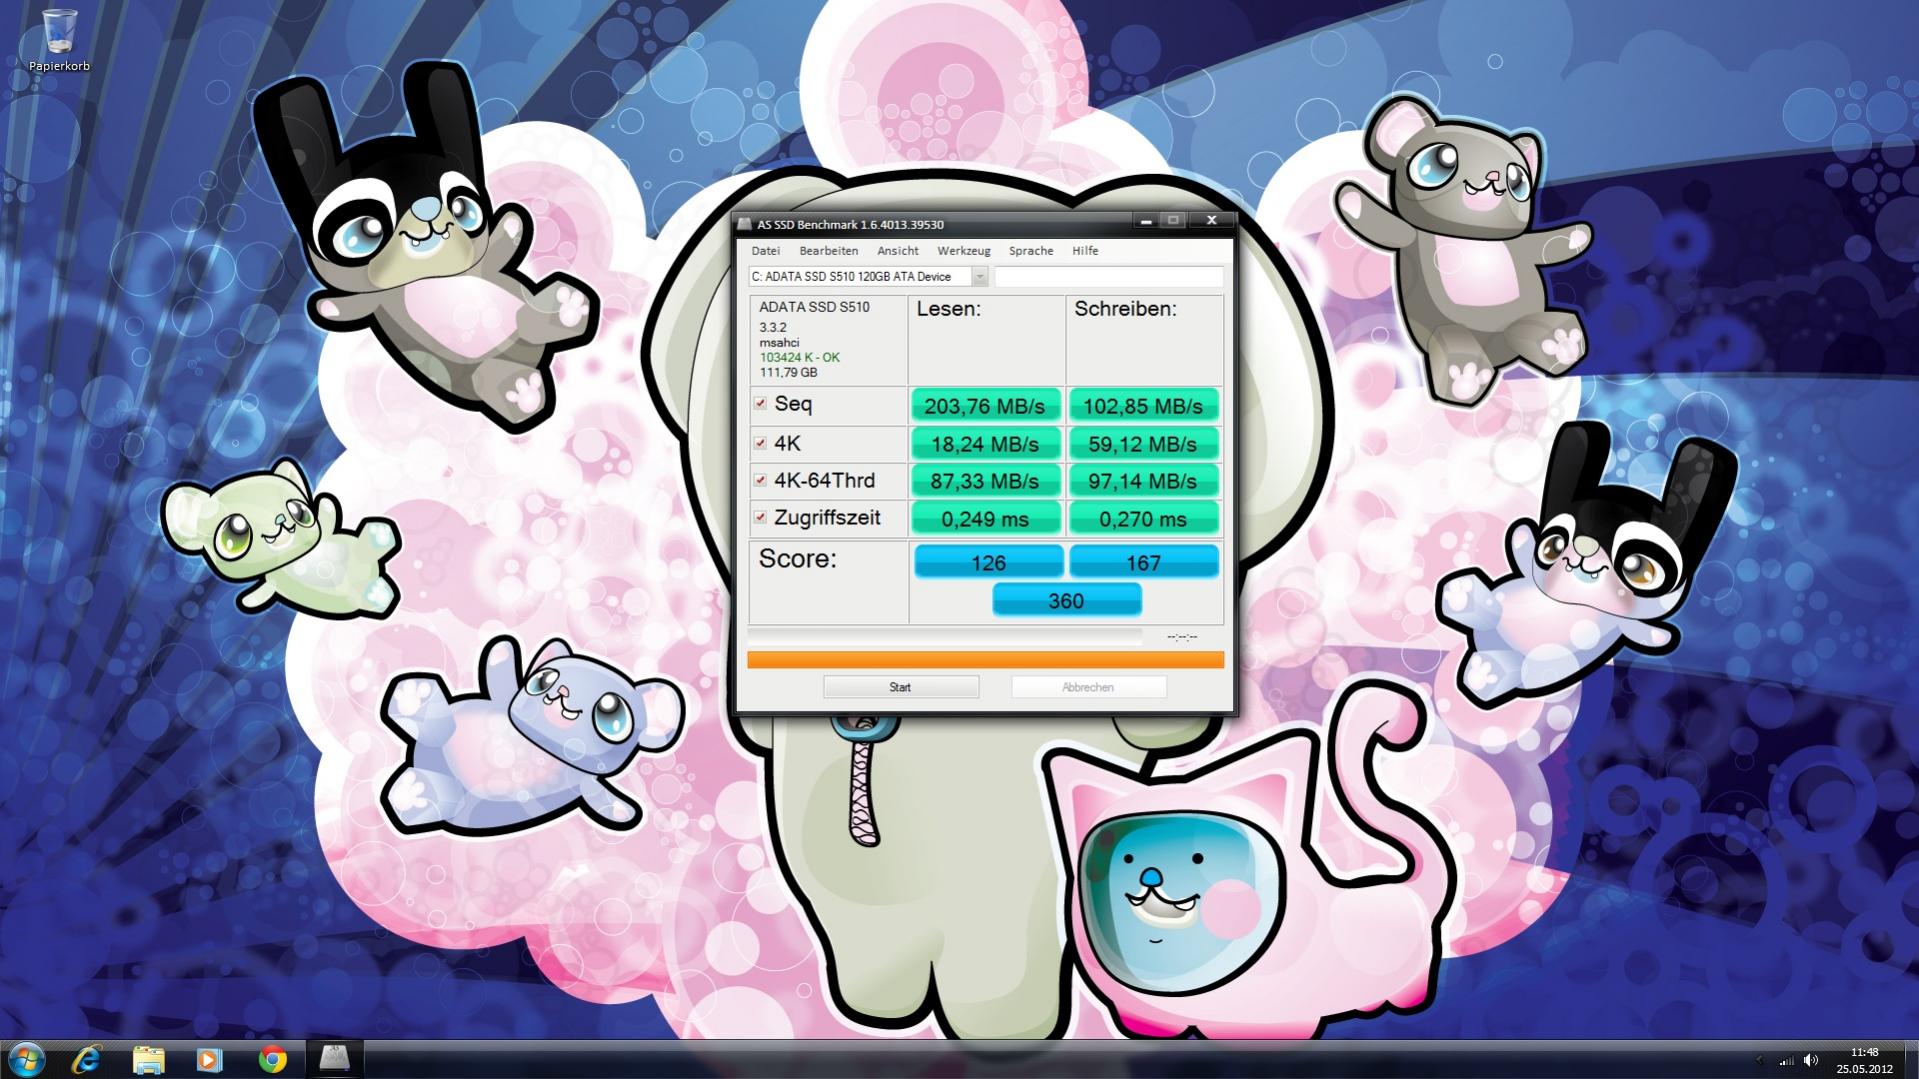Click the Start benchmark button
This screenshot has height=1079, width=1919.
(x=900, y=687)
